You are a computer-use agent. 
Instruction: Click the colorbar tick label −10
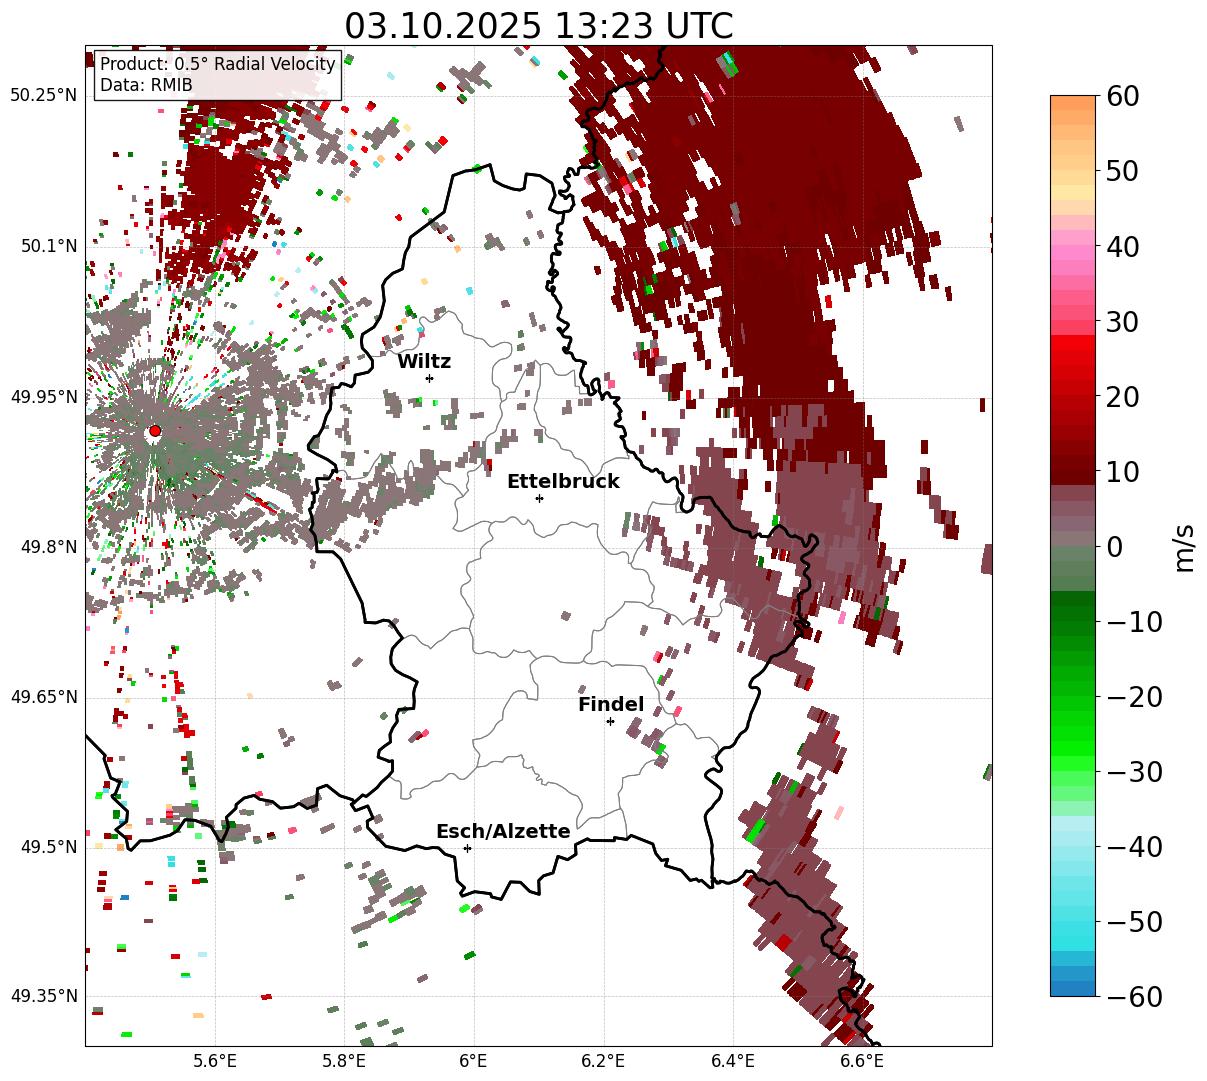[x=1135, y=621]
